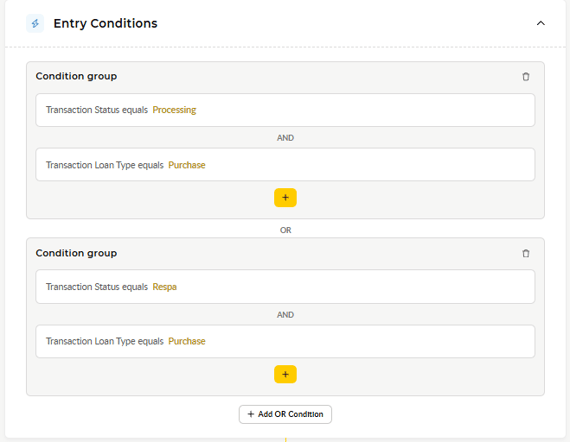Open the Transaction Status equals Processing condition
This screenshot has height=442, width=570.
tap(285, 110)
